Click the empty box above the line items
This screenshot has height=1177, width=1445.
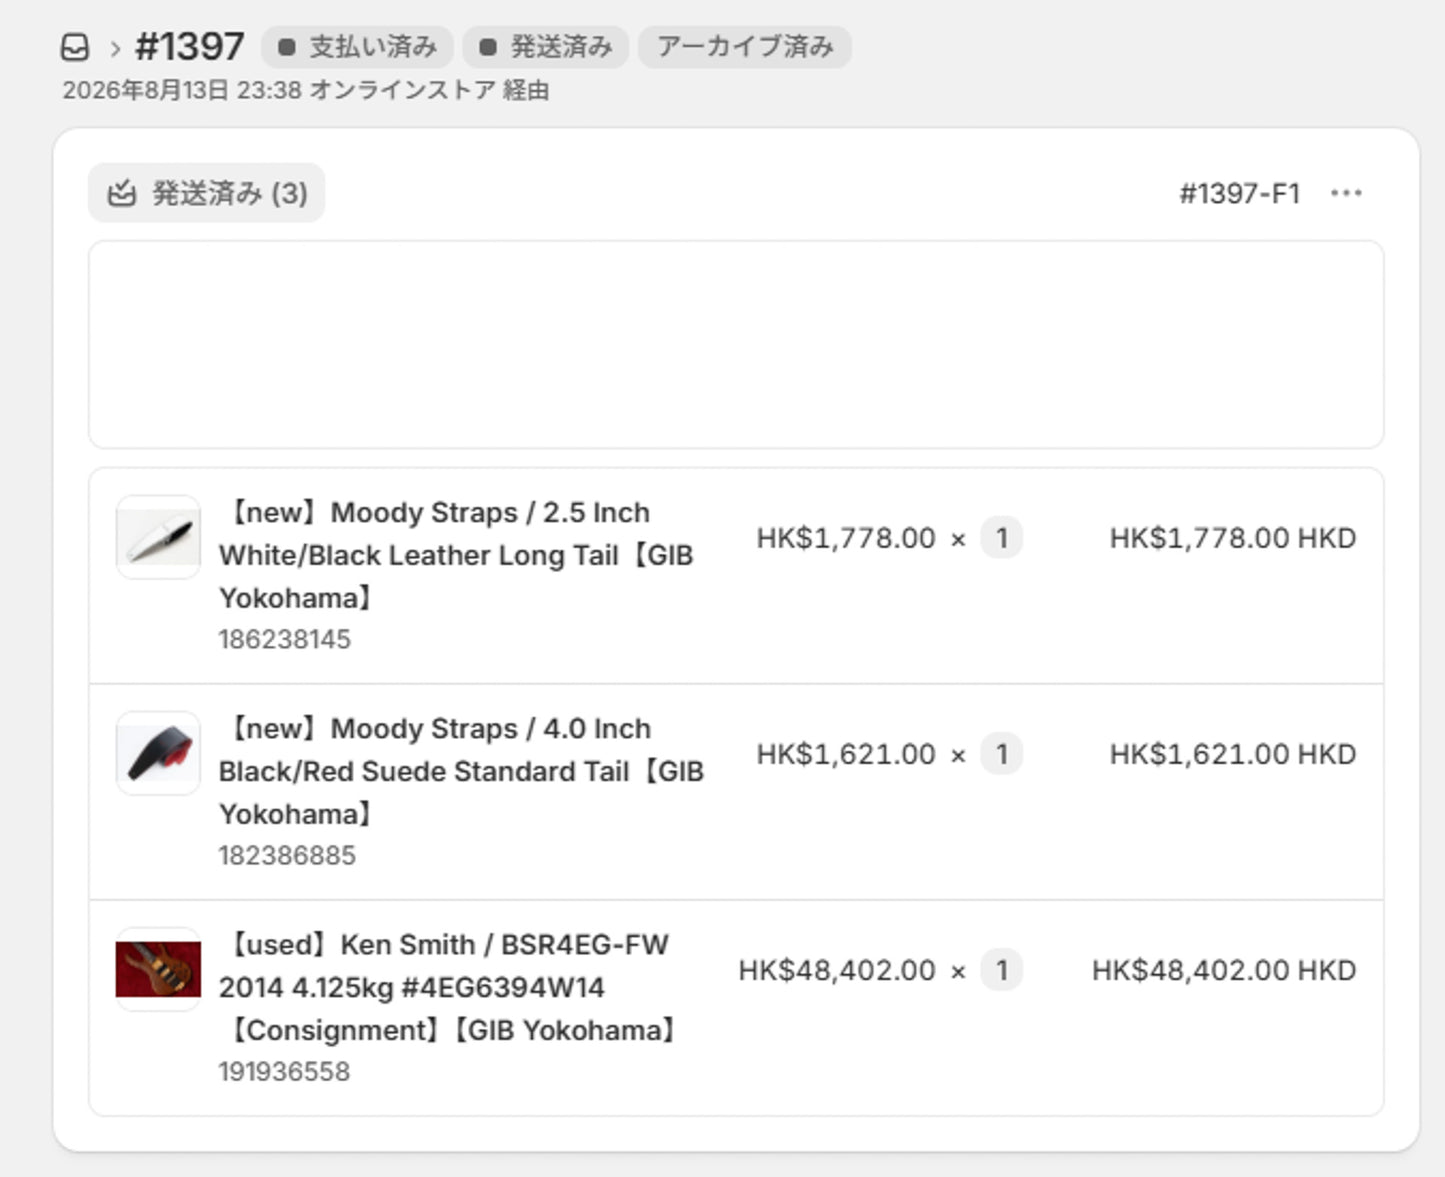(736, 344)
